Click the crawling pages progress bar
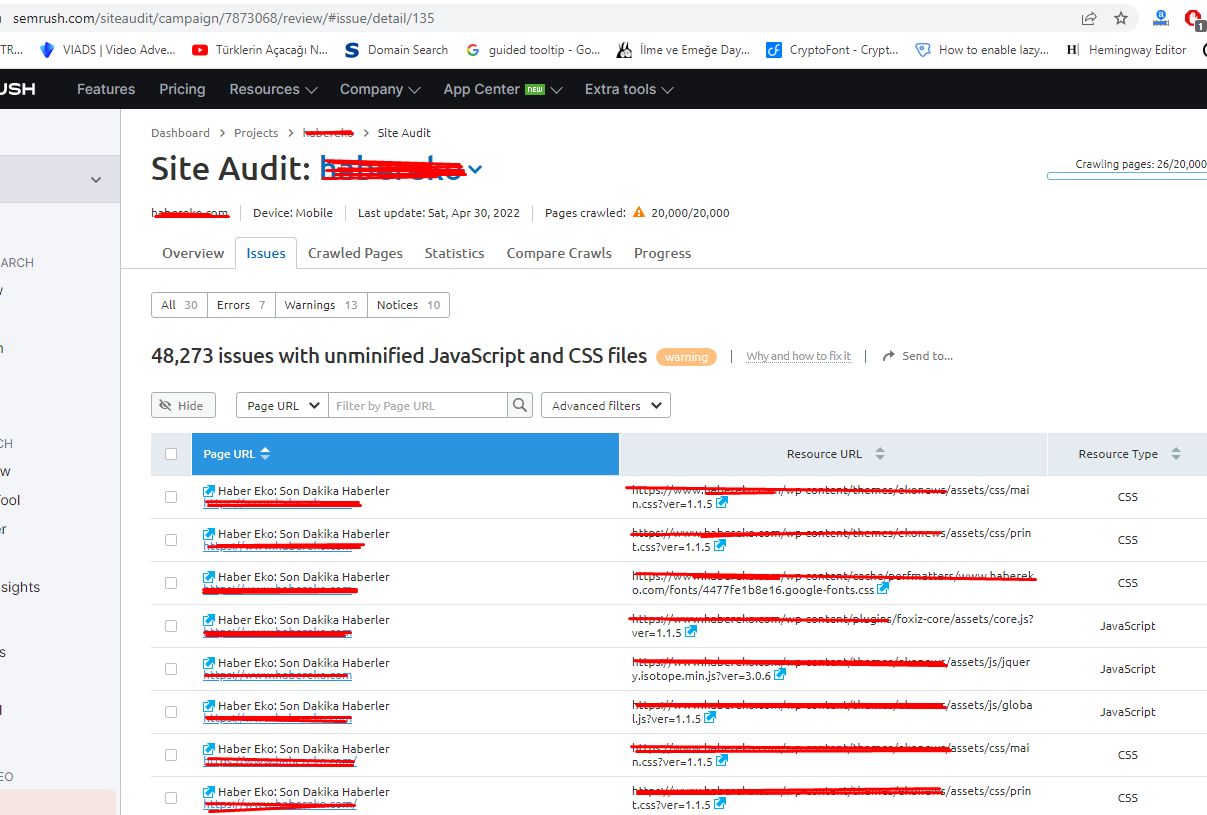The image size is (1207, 815). 1127,176
